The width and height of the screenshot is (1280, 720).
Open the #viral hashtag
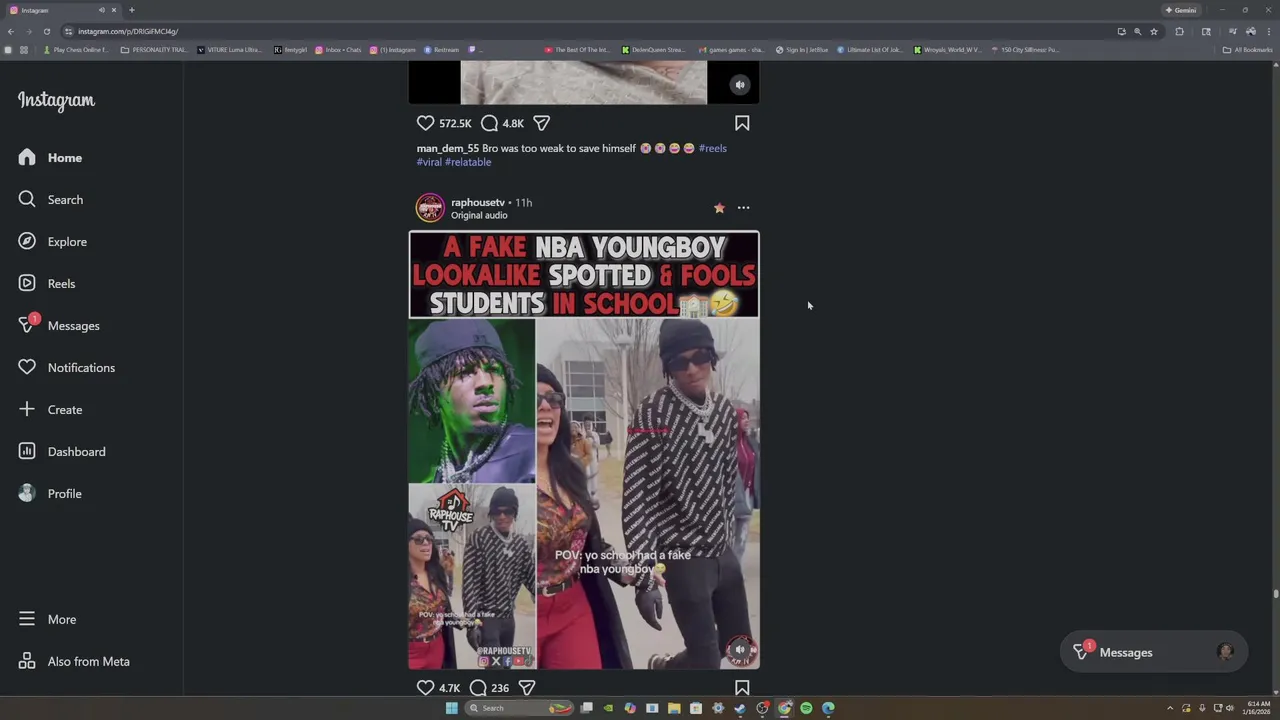[429, 162]
